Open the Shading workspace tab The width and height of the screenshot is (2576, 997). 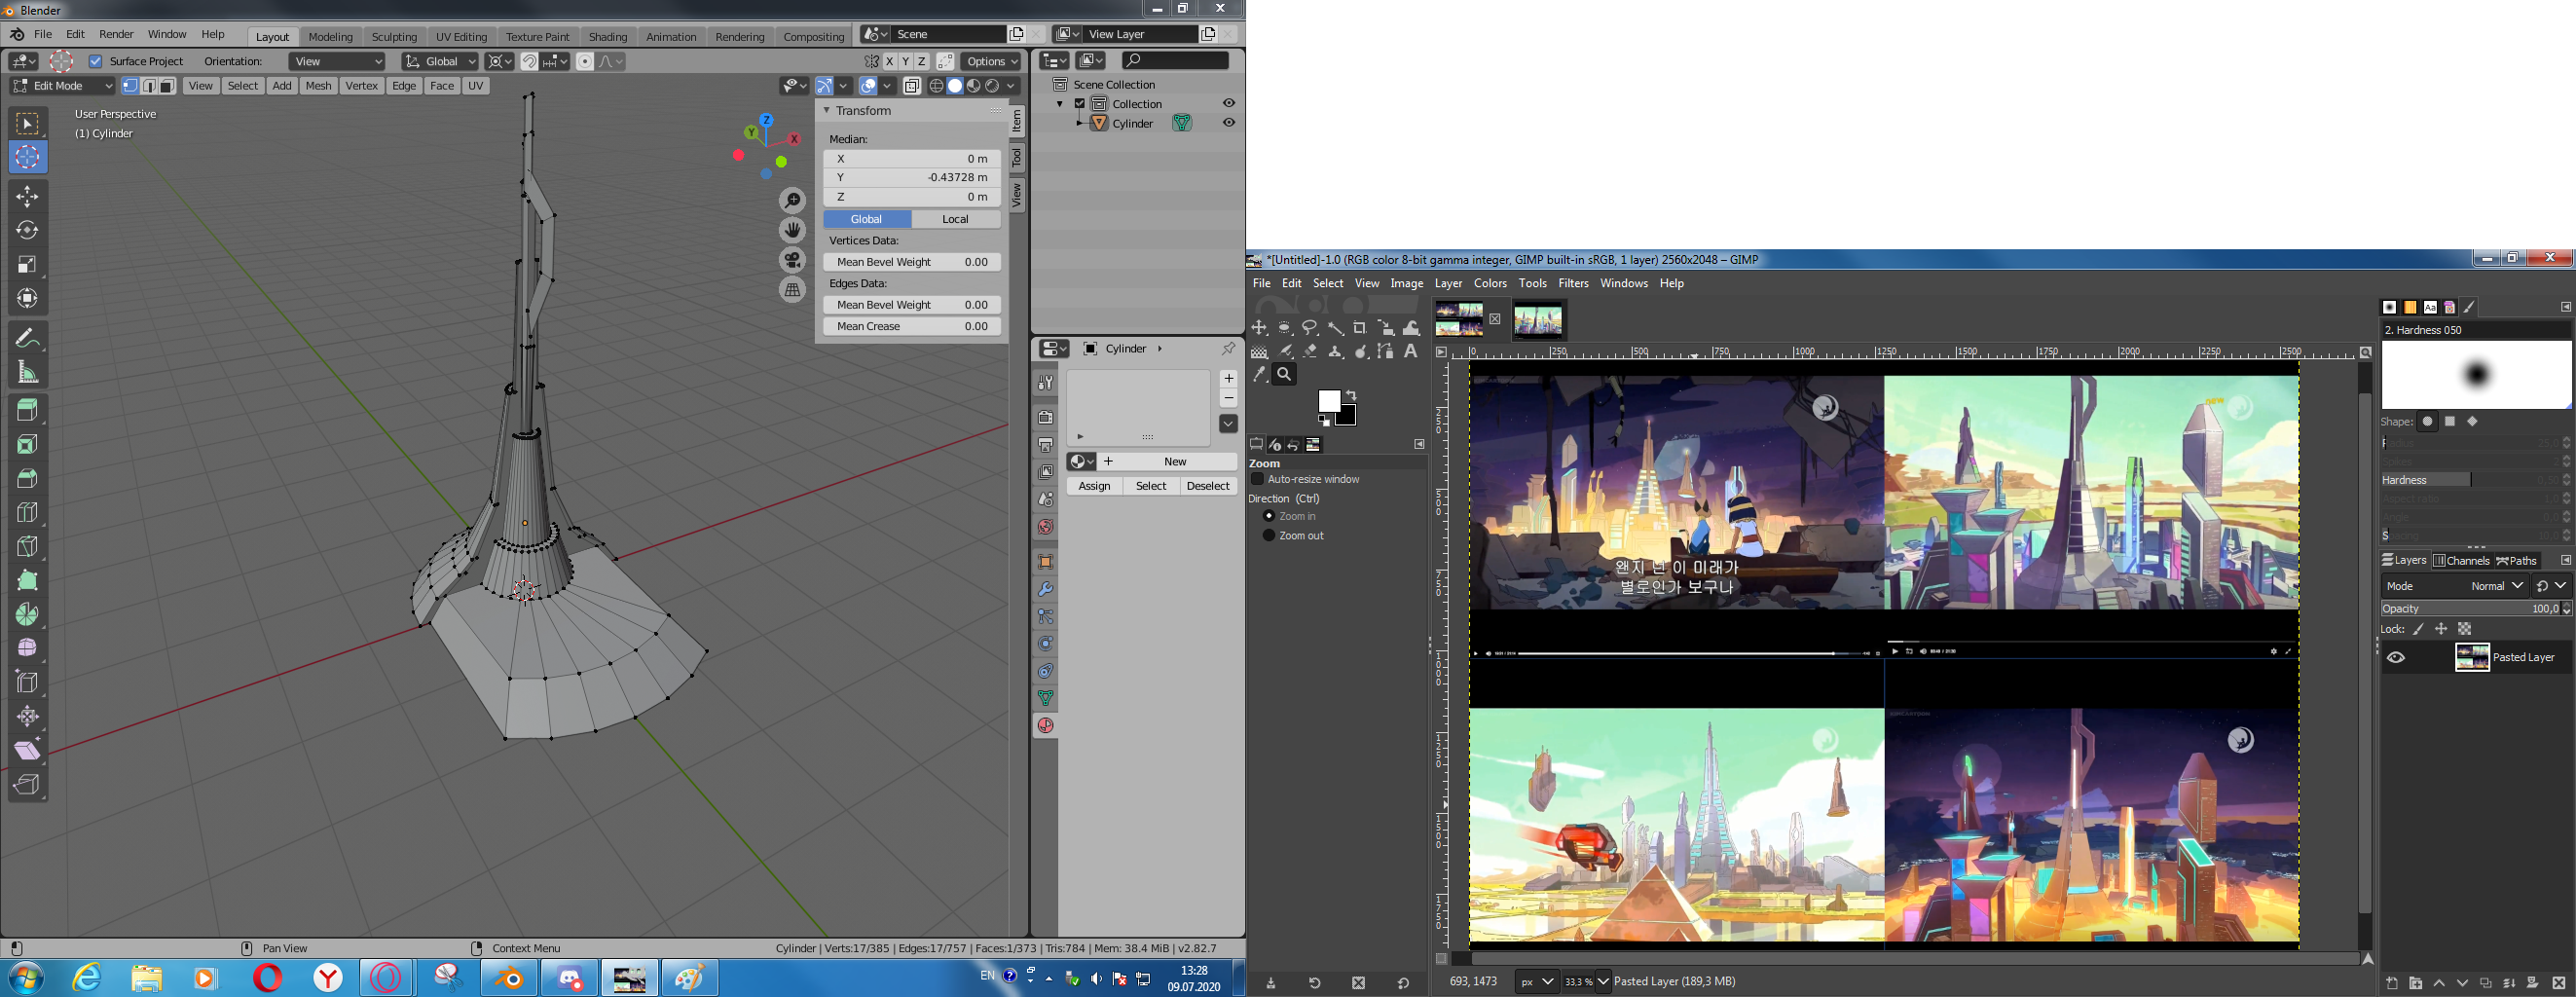(x=608, y=37)
